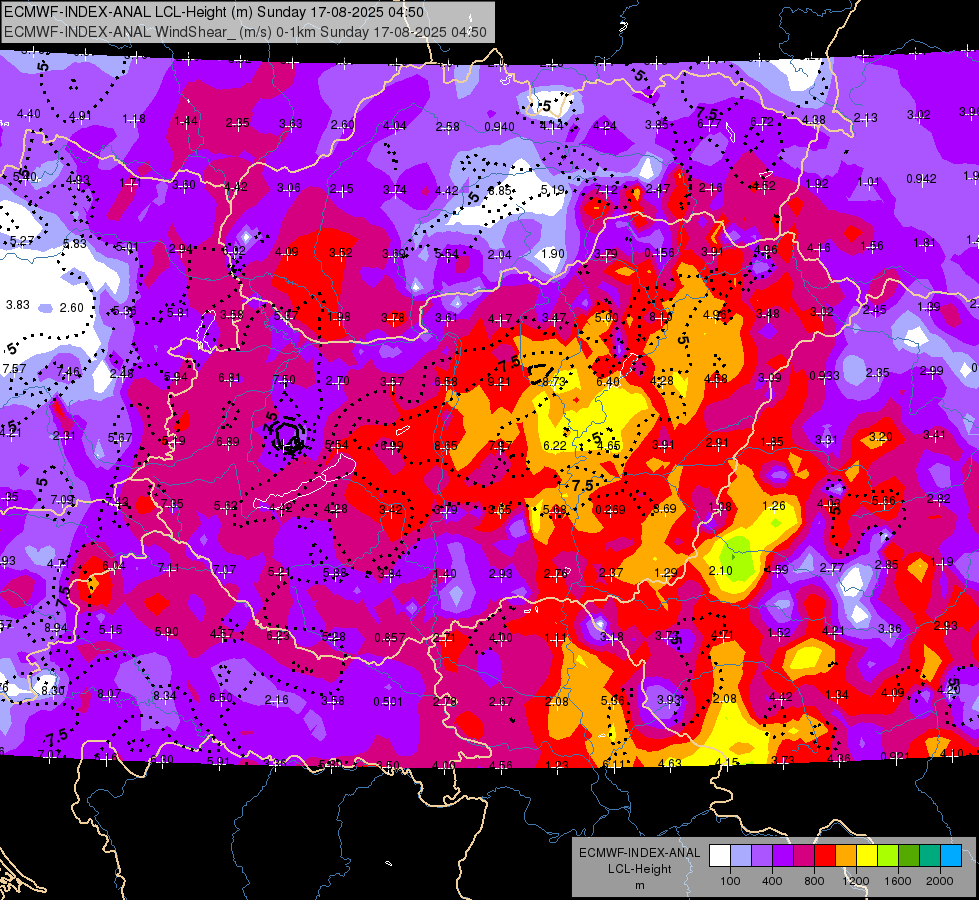
Task: Click the '1200' legend scale label
Action: click(x=855, y=881)
